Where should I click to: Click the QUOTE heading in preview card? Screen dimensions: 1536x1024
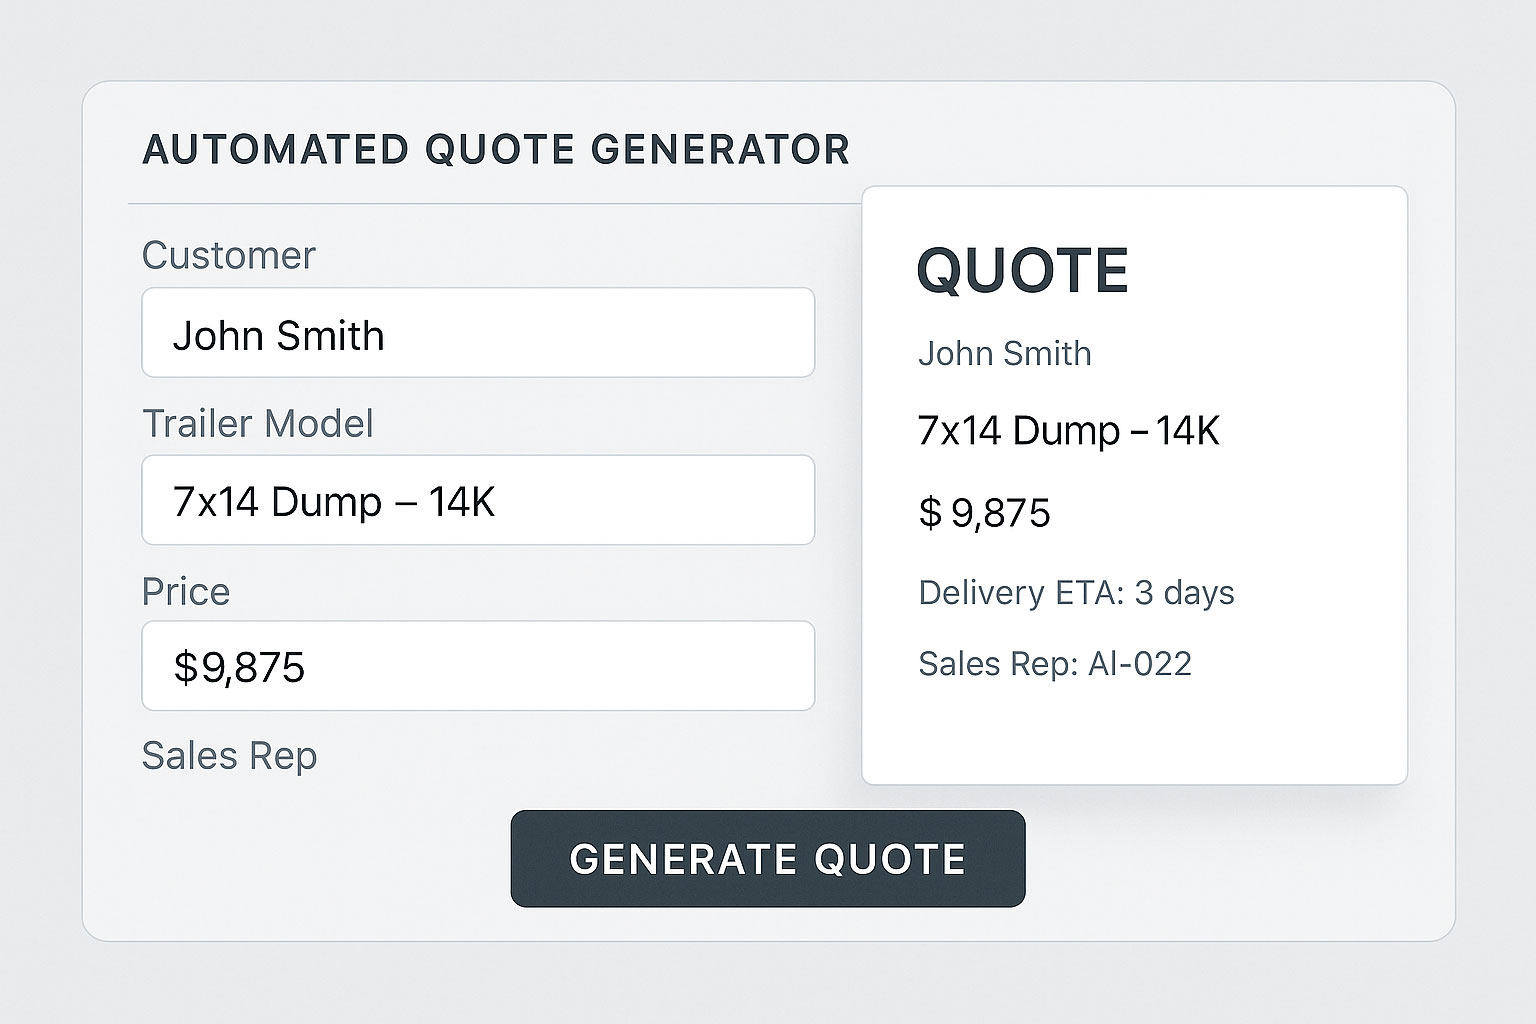tap(1022, 270)
